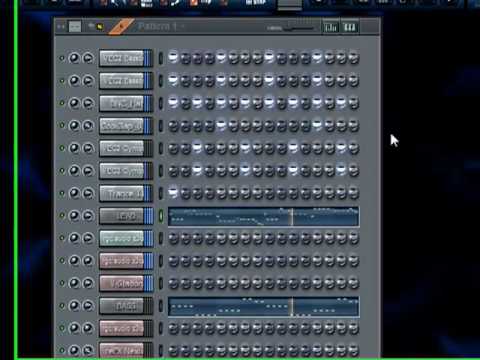The height and width of the screenshot is (360, 480).
Task: Toggle the last step of the topmost channel
Action: [353, 58]
